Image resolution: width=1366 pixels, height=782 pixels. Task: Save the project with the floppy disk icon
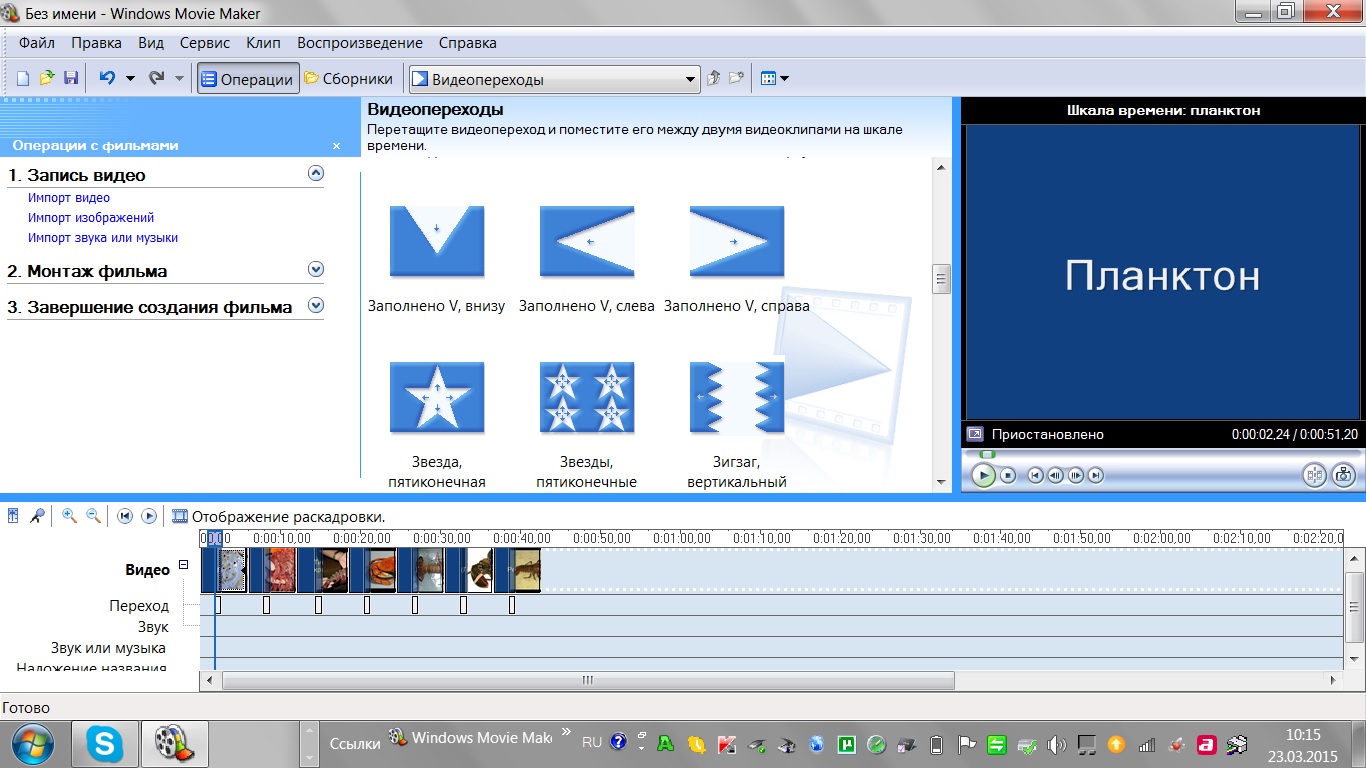(71, 78)
